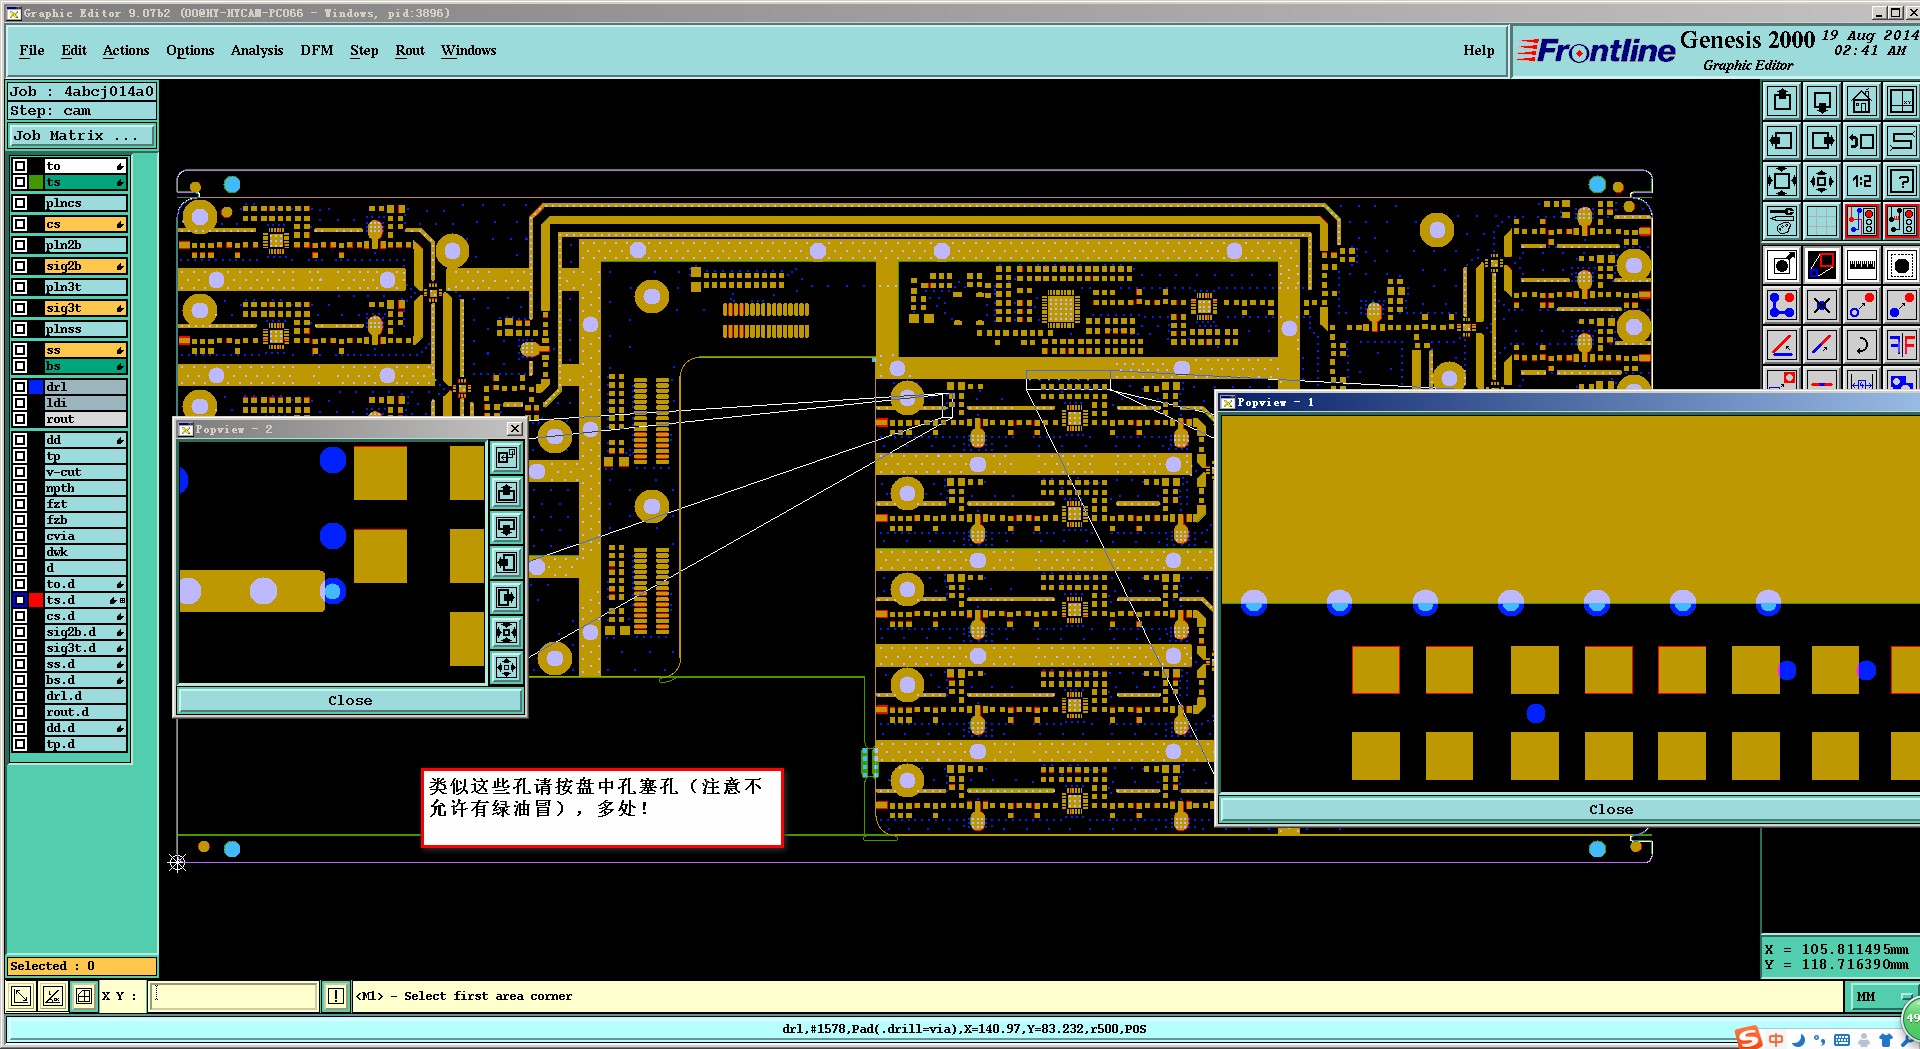Click the X on Popview 2 title bar
1920x1049 pixels.
514,429
